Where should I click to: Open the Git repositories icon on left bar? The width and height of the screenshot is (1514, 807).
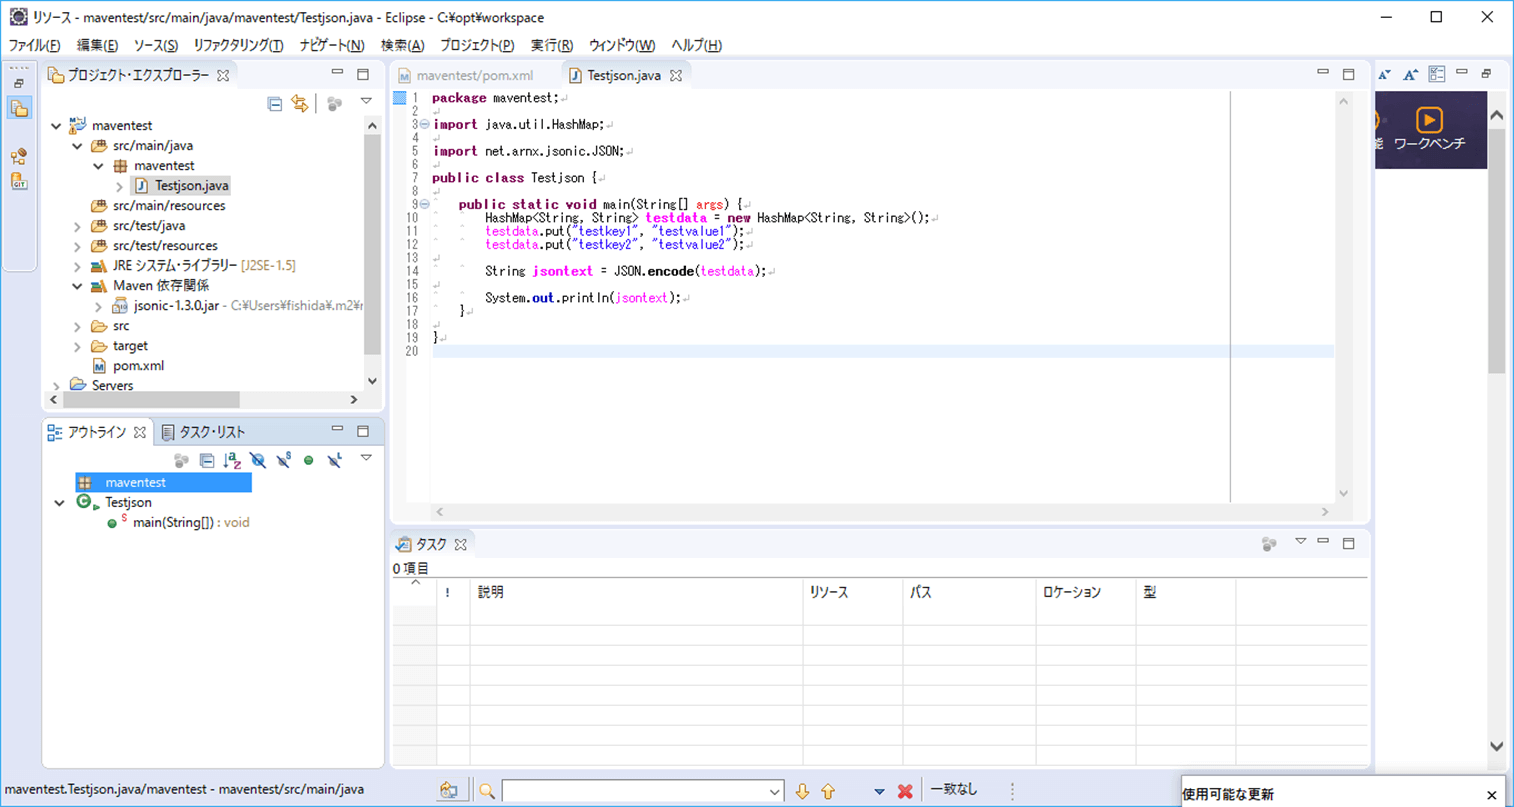[19, 181]
